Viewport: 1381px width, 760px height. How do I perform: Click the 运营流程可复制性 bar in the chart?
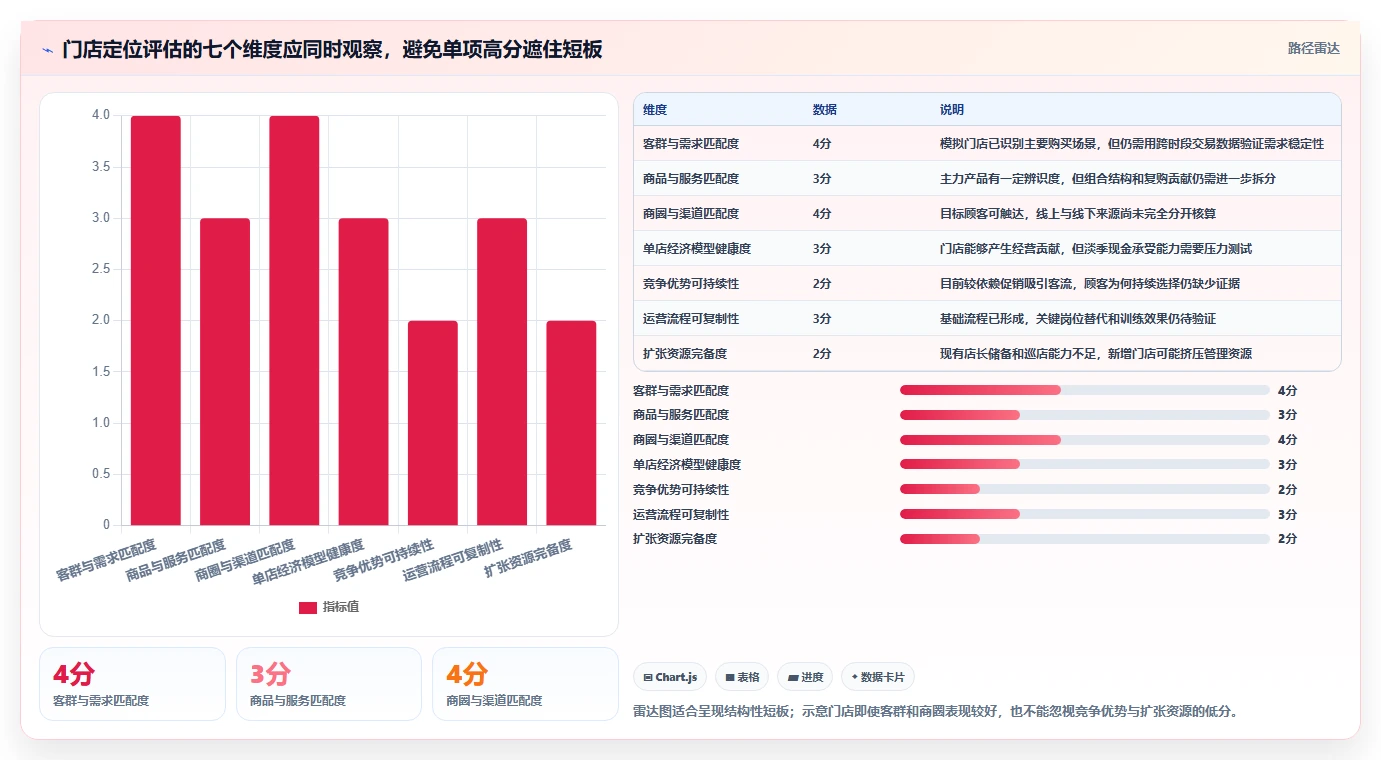click(x=502, y=371)
